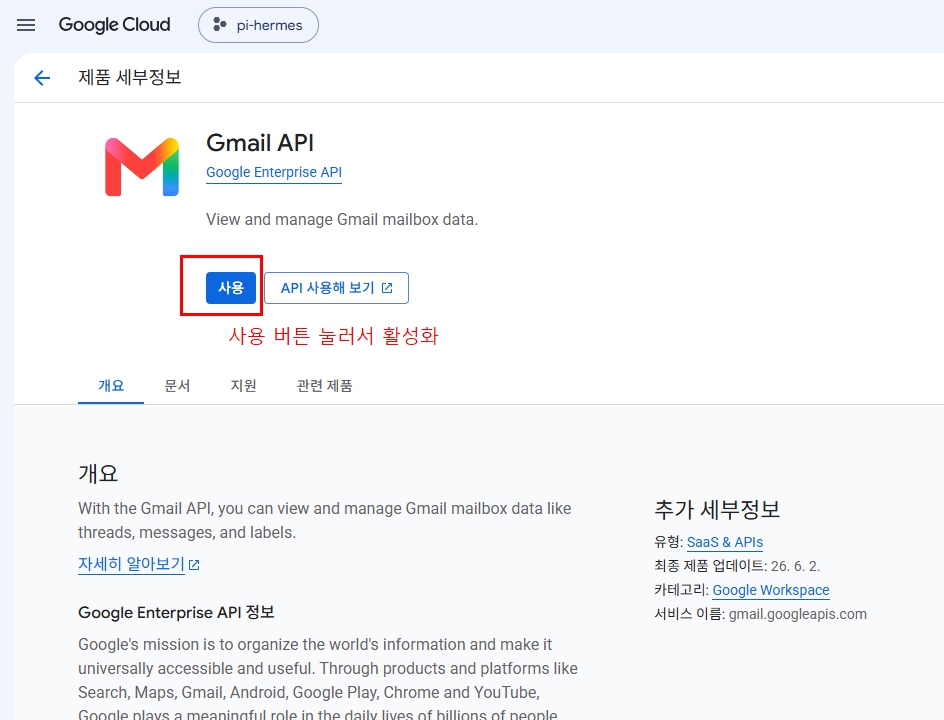Screen dimensions: 944x720
Task: Click the 제품 세부정보 page heading
Action: click(129, 77)
